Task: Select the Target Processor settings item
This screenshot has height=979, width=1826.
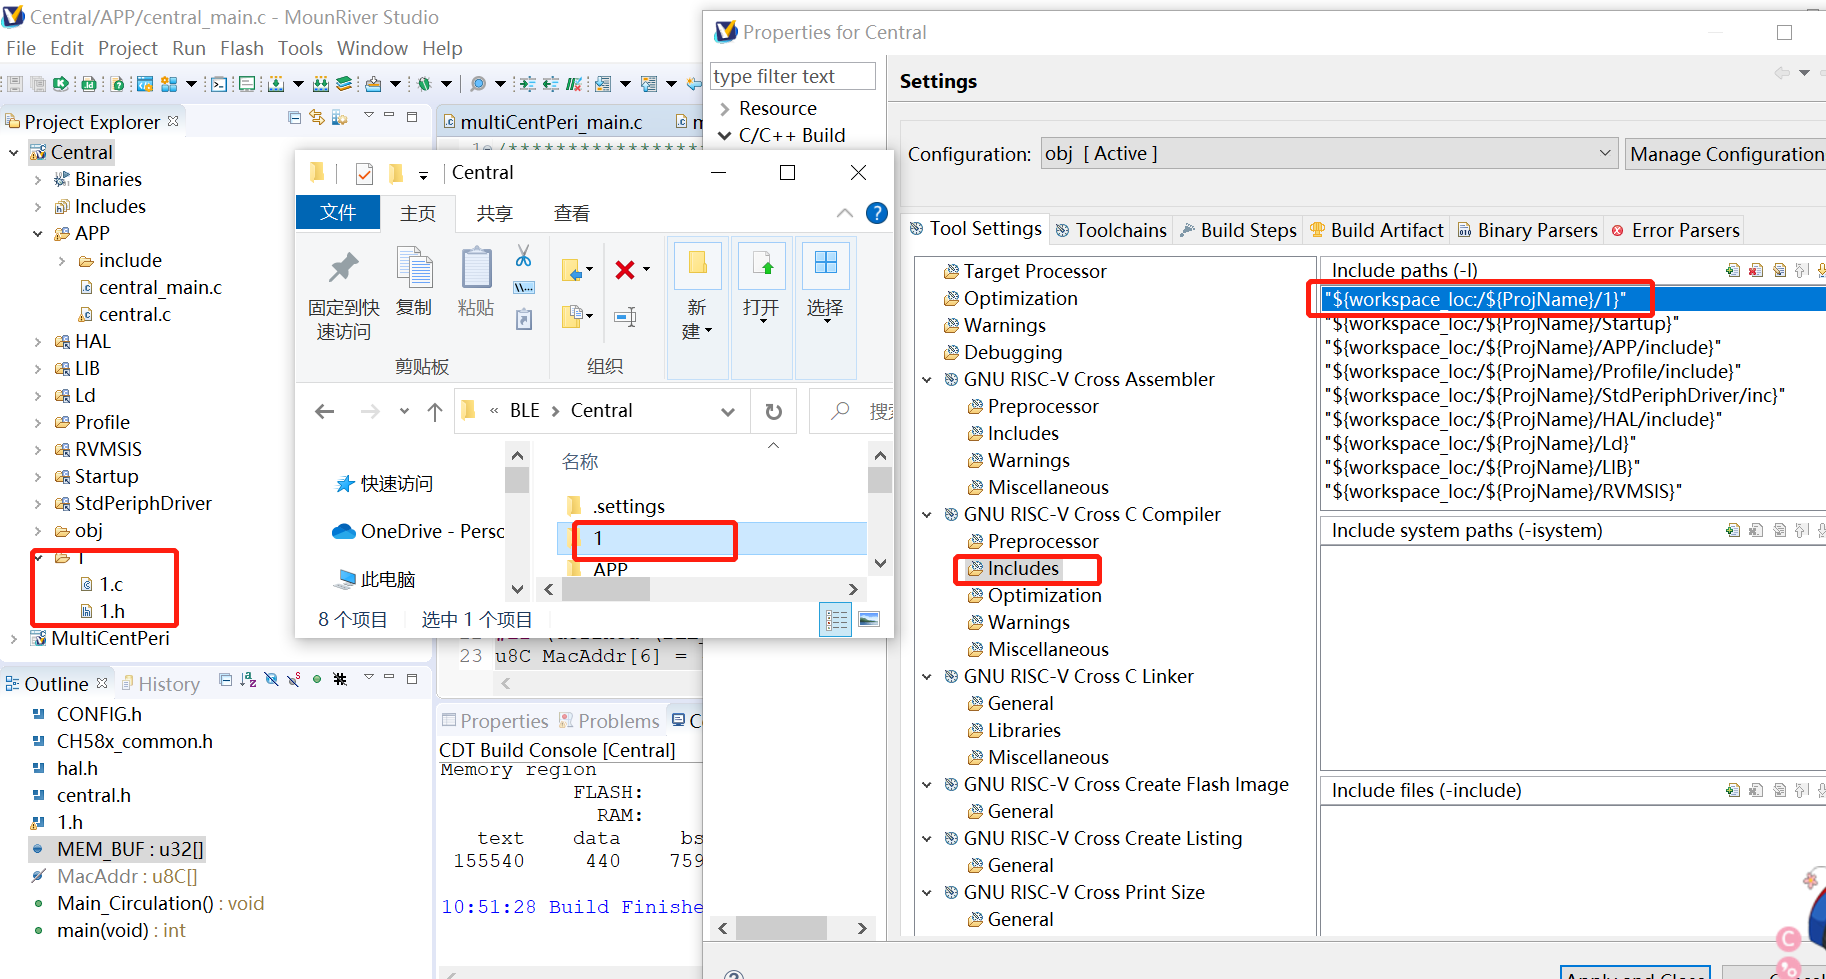Action: point(1035,271)
